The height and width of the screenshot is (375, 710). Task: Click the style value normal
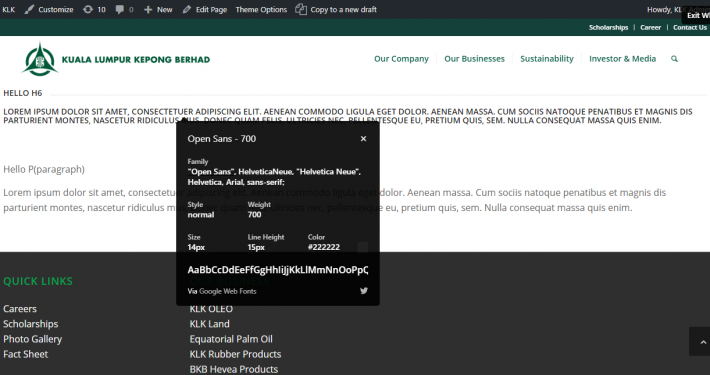[201, 215]
